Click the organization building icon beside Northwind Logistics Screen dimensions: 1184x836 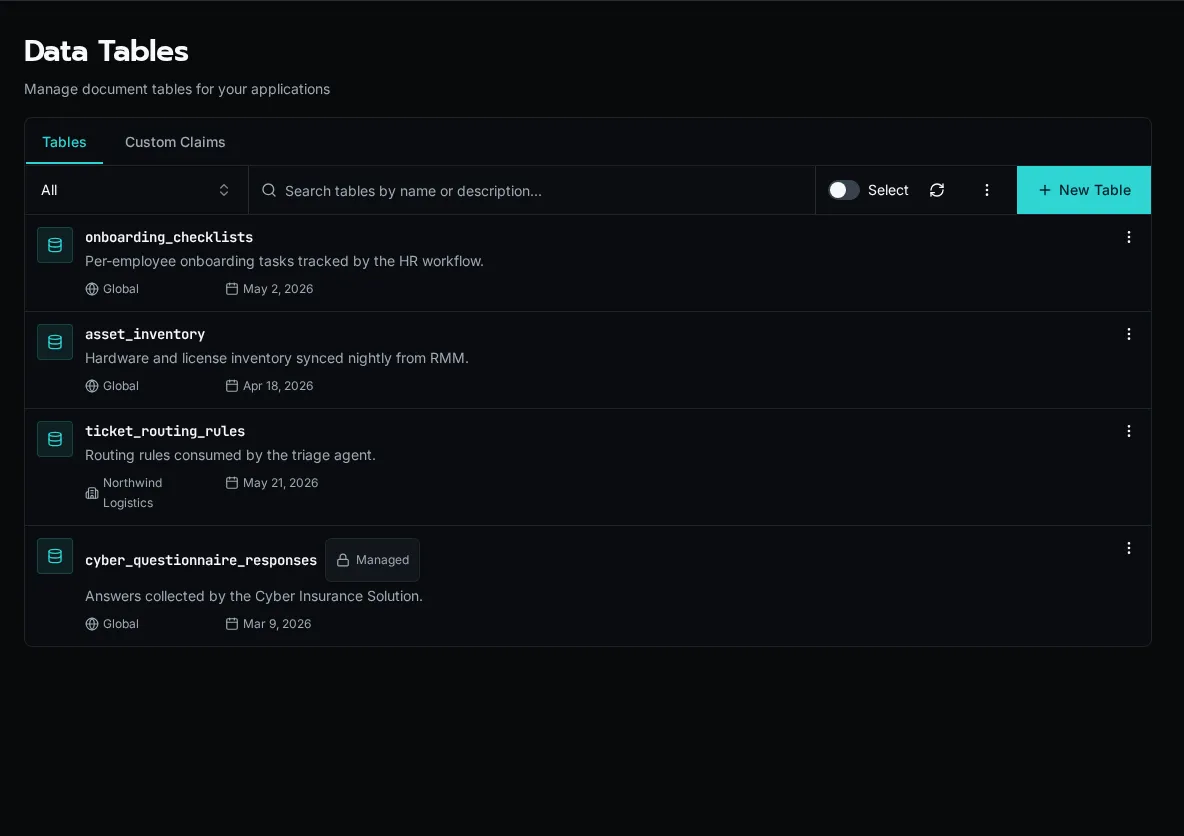click(92, 493)
